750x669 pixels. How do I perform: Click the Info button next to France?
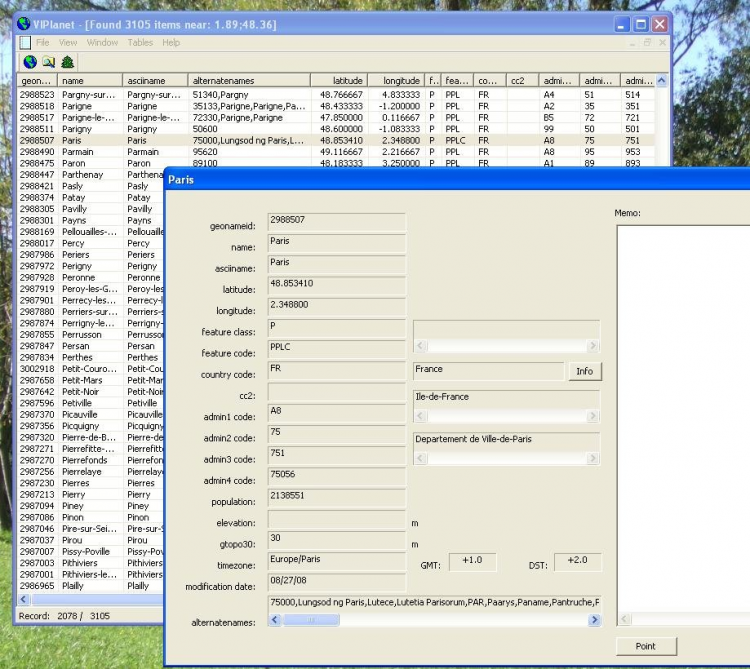click(585, 371)
